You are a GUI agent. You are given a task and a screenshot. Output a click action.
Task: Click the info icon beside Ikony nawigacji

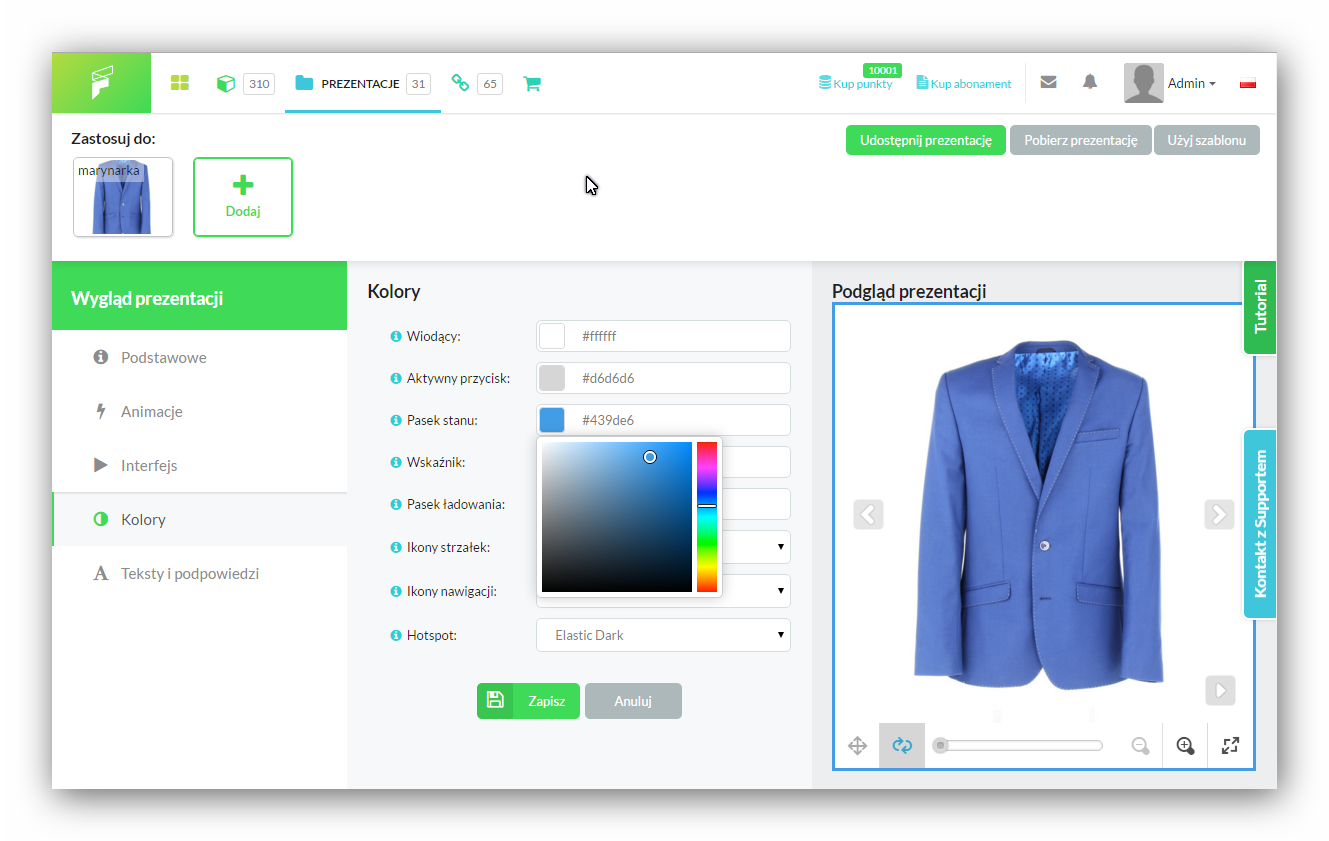coord(396,591)
